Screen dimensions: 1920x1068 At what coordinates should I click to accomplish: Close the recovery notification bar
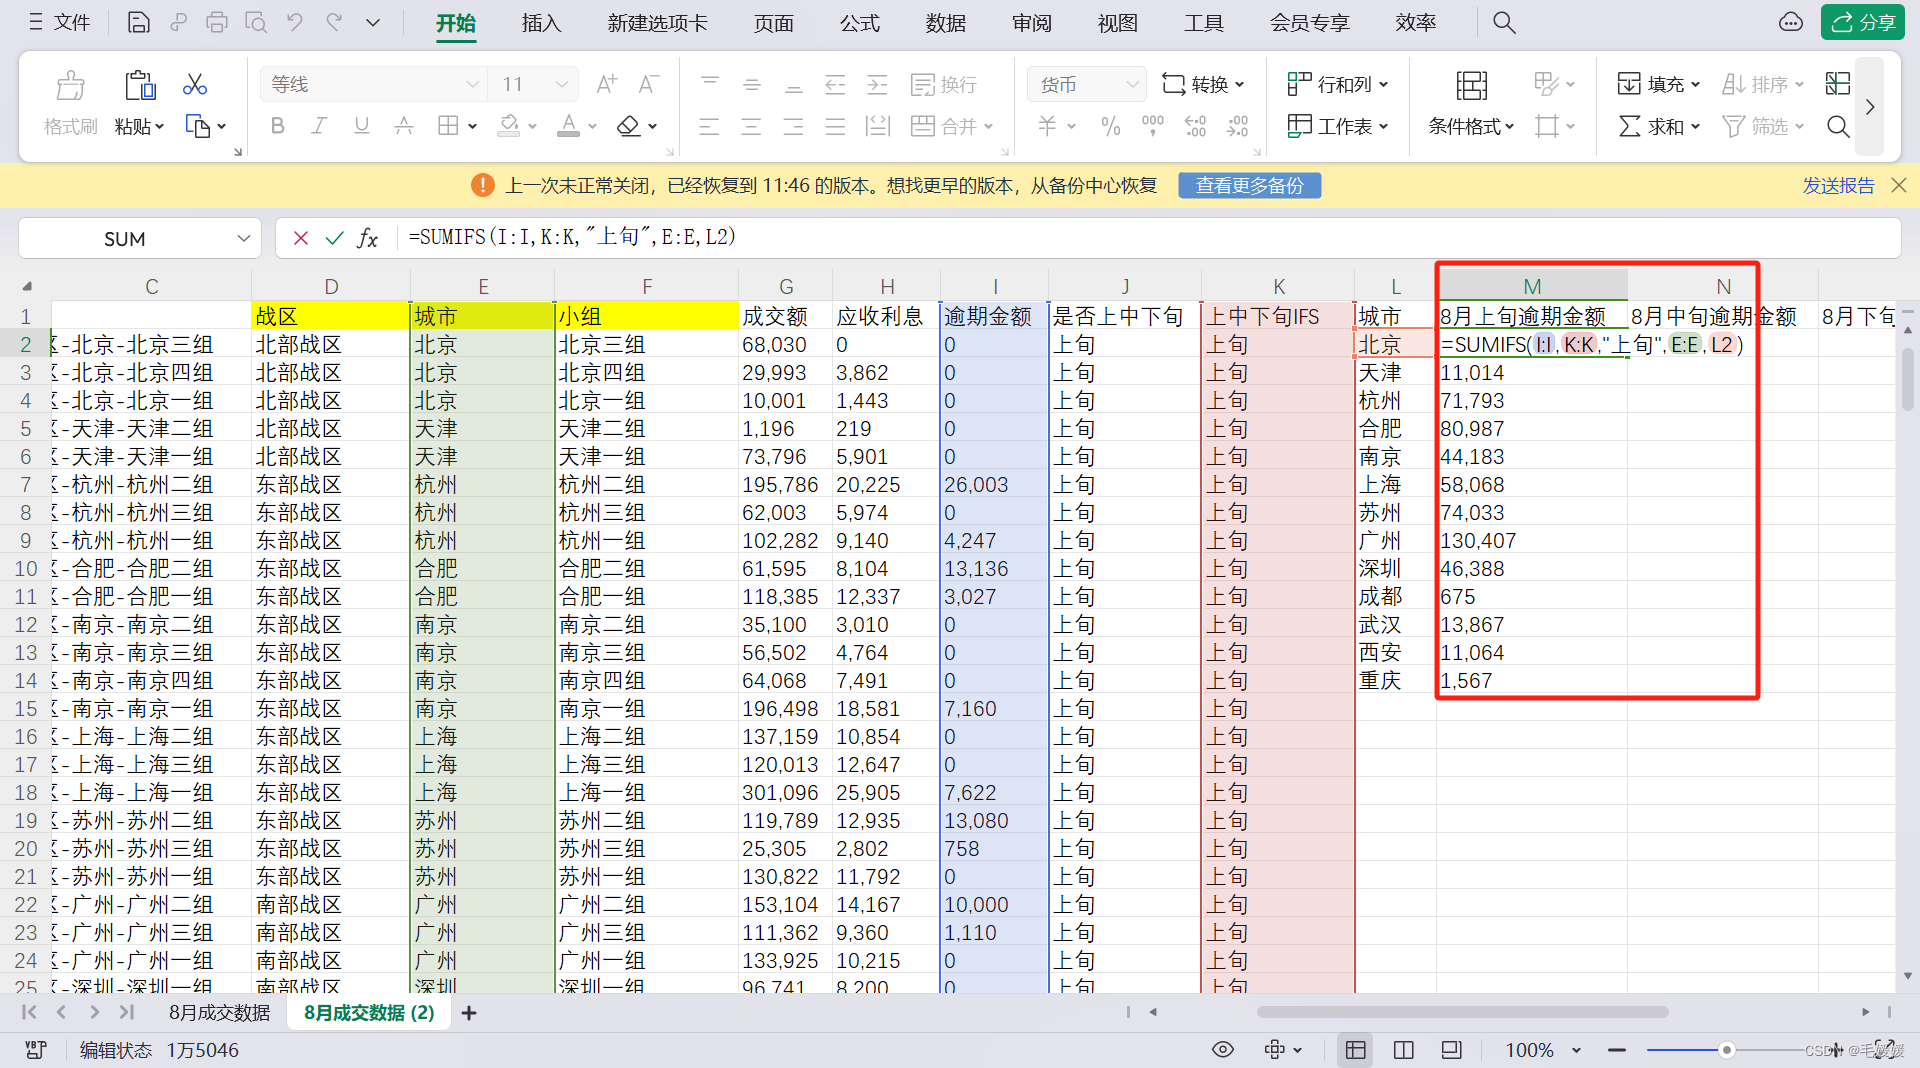1899,185
